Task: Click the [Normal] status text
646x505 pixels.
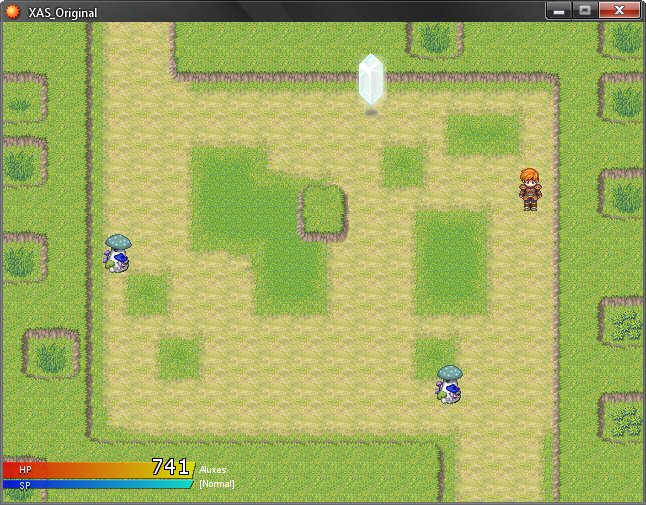Action: [217, 484]
